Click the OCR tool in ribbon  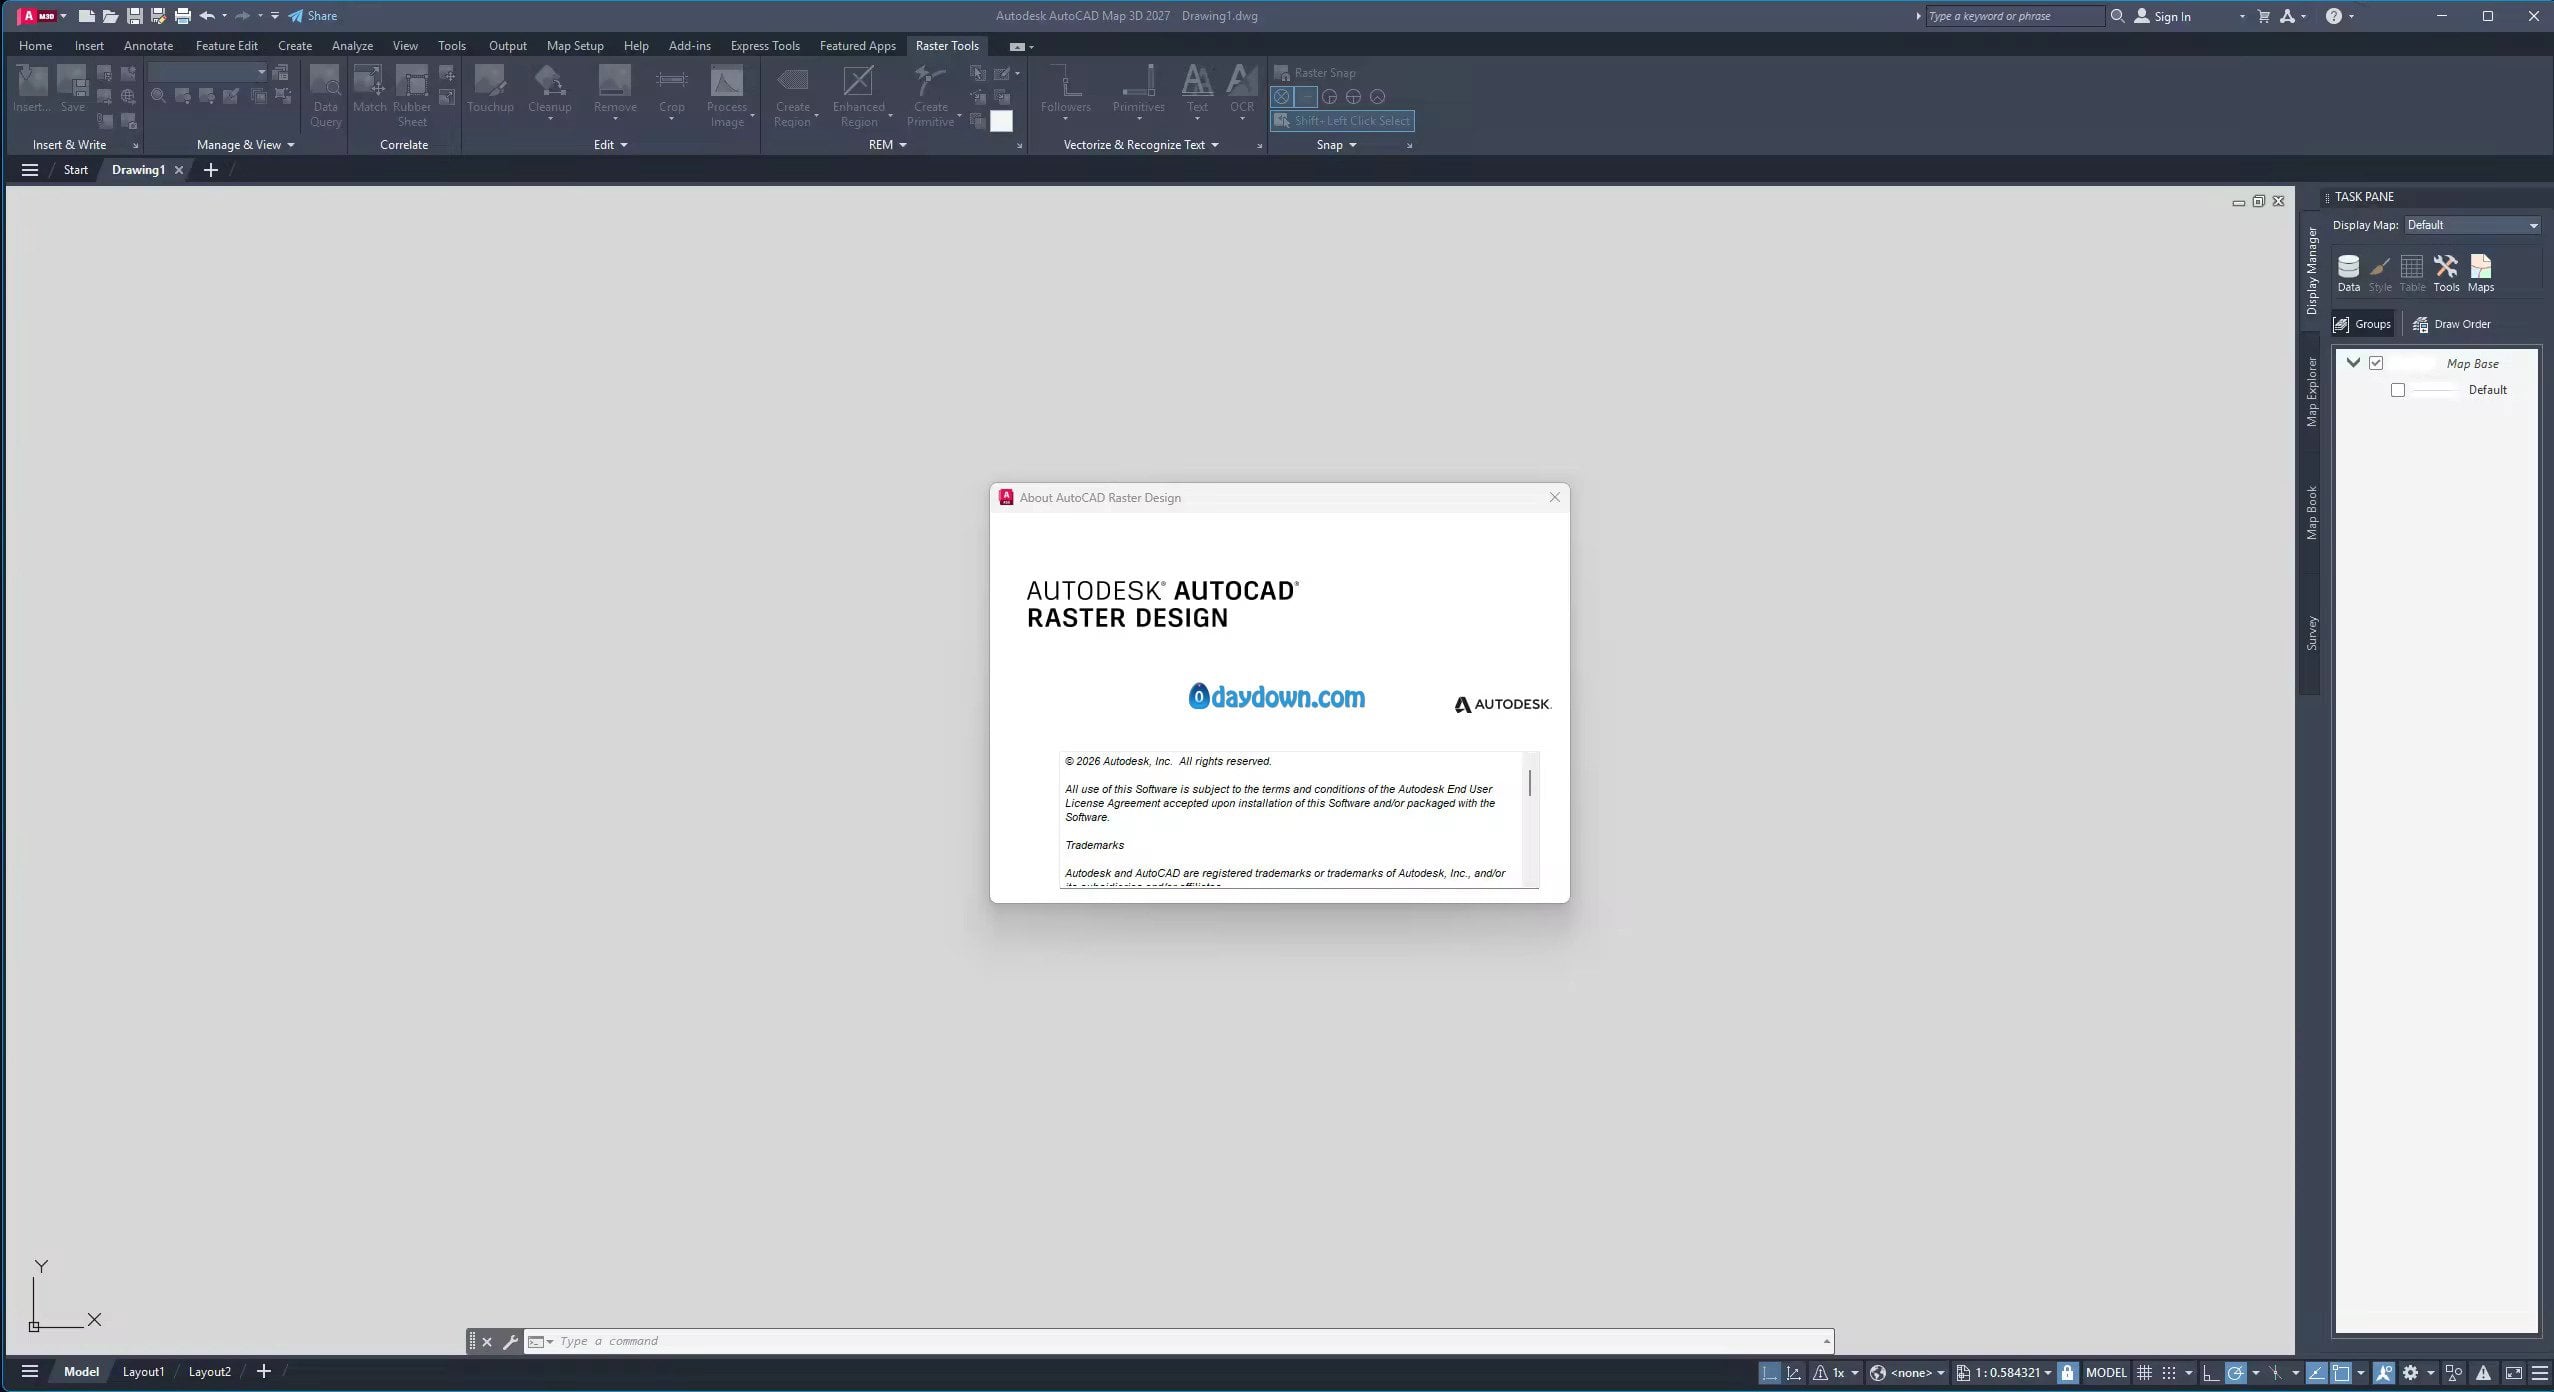(1241, 90)
